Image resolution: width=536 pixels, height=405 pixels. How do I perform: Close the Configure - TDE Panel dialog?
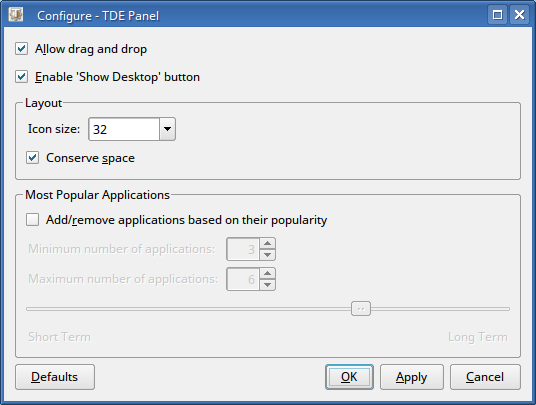pyautogui.click(x=520, y=15)
